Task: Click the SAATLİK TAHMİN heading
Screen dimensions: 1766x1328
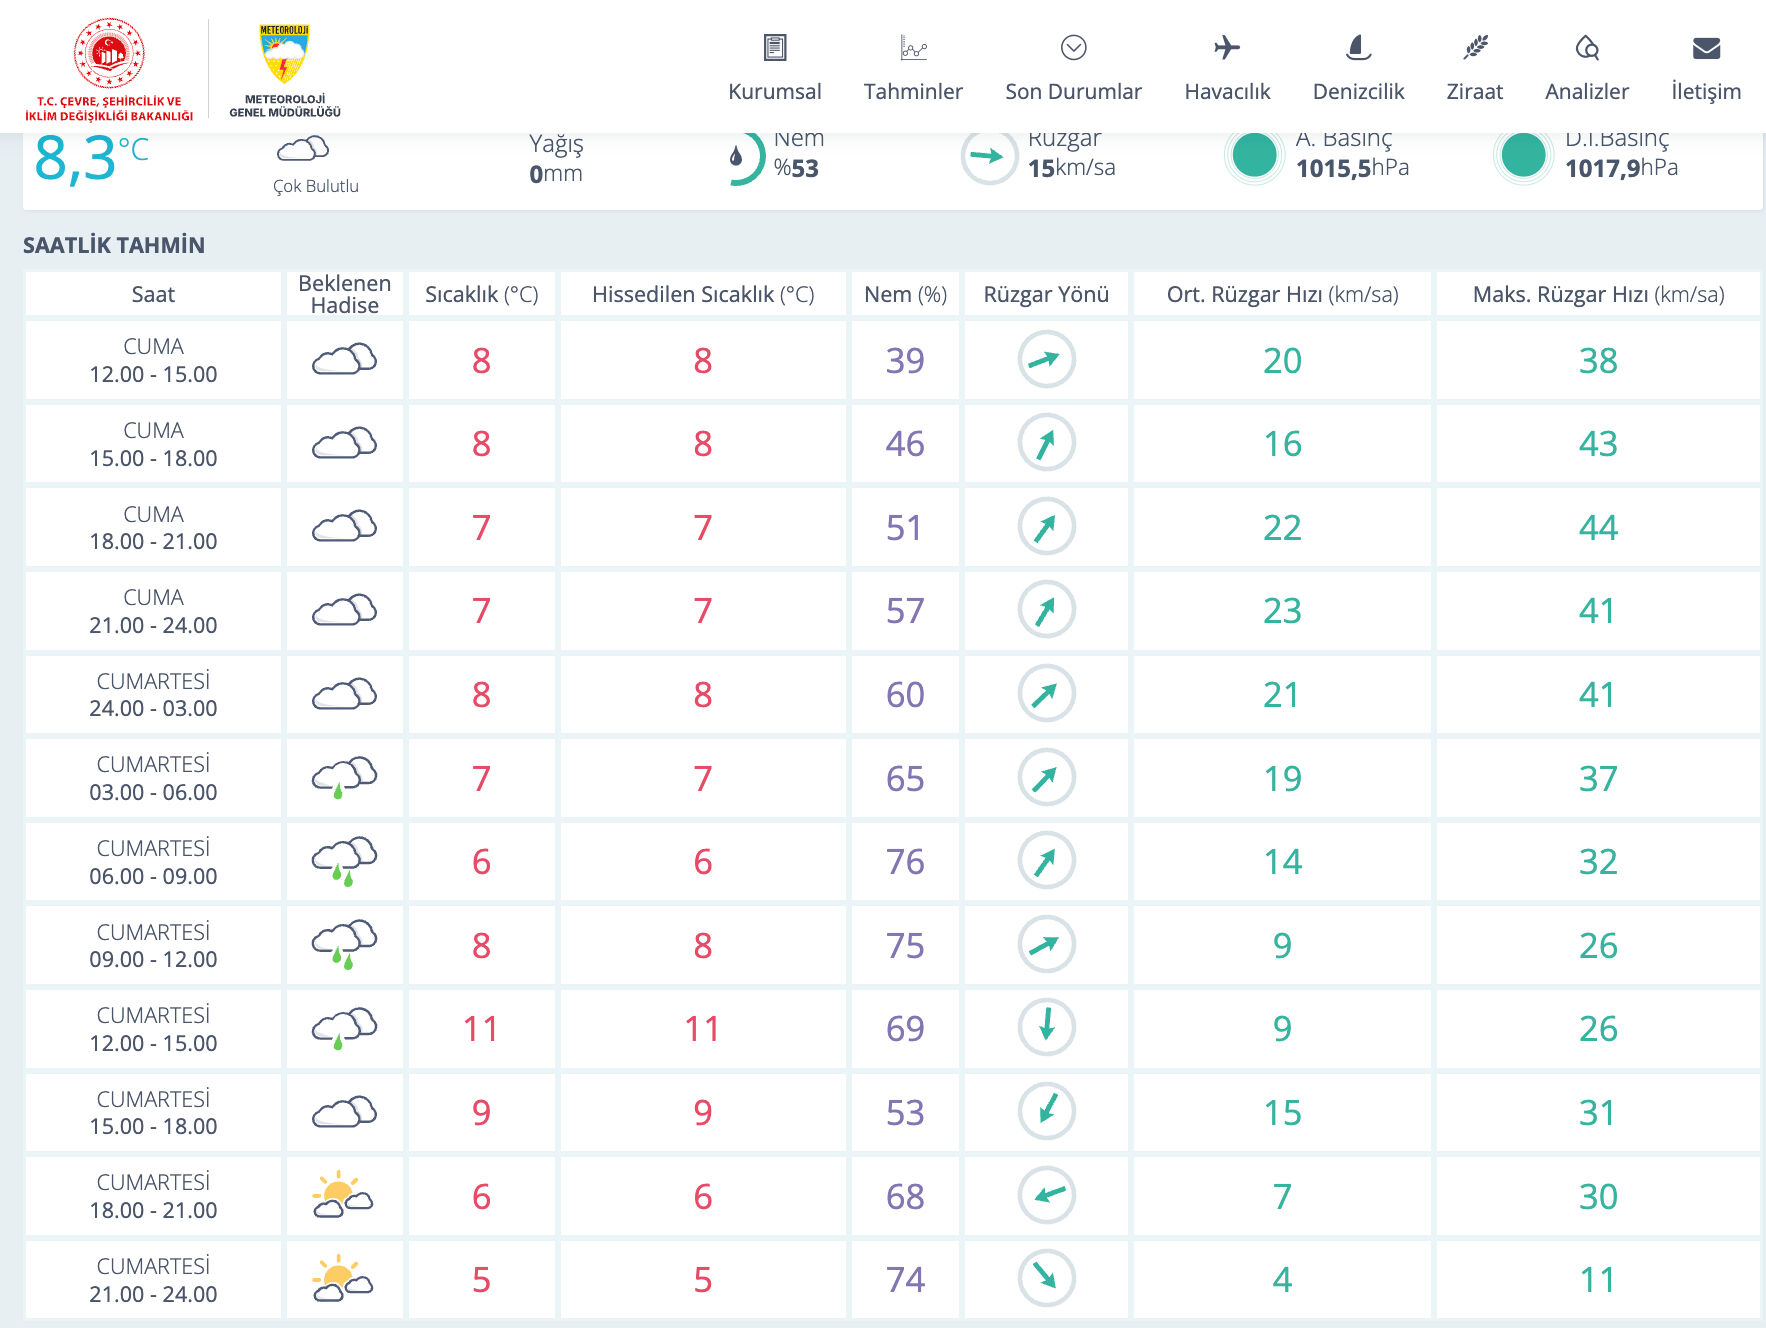Action: tap(114, 245)
